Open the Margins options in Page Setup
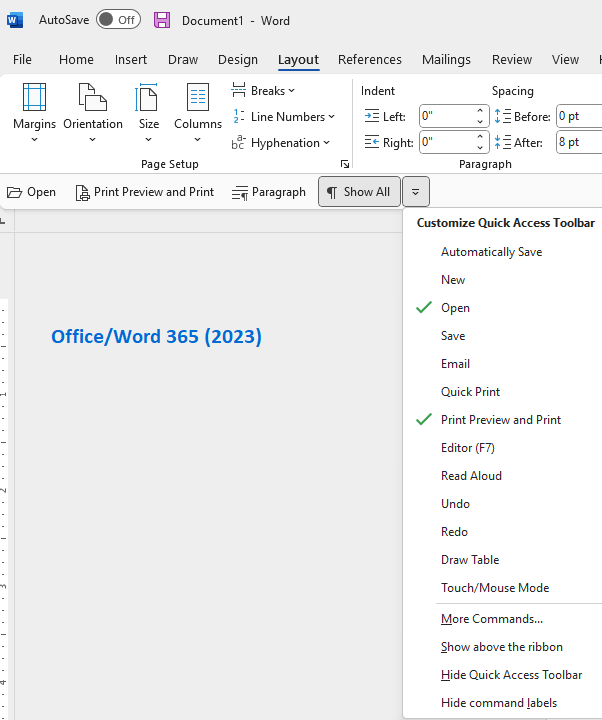This screenshot has height=720, width=602. [x=34, y=112]
